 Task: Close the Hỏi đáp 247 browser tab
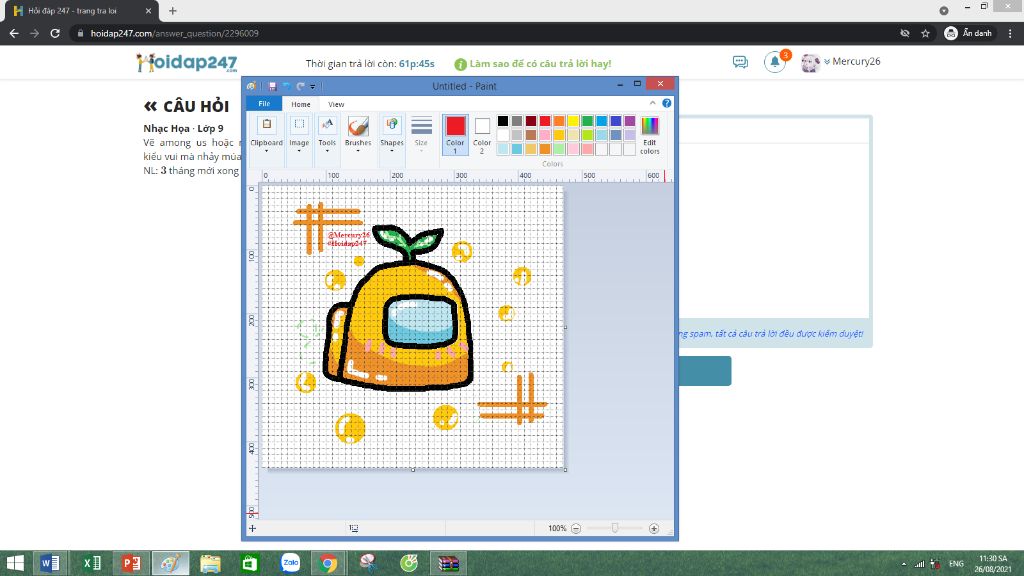point(148,11)
